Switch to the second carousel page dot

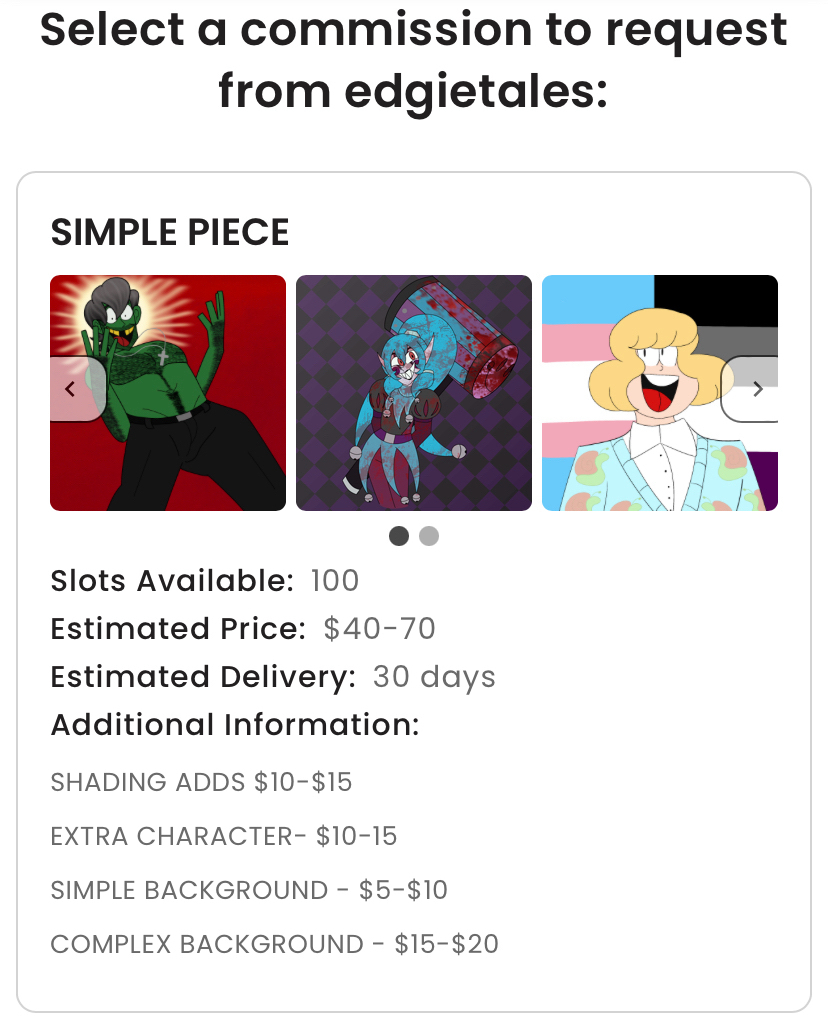pos(429,536)
